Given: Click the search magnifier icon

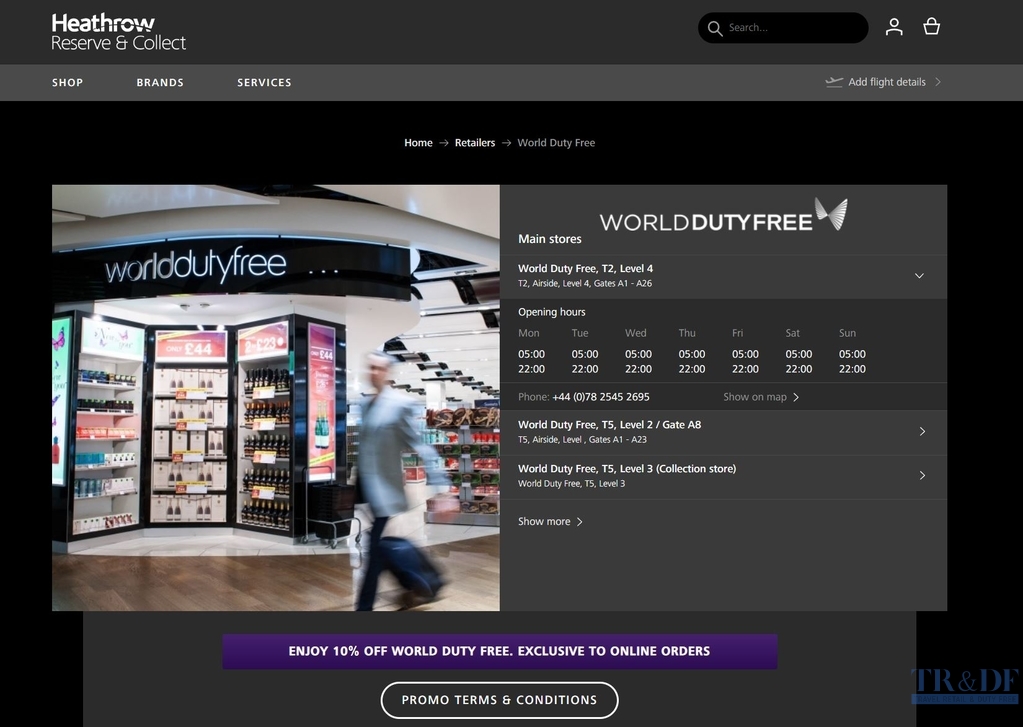Looking at the screenshot, I should (714, 28).
